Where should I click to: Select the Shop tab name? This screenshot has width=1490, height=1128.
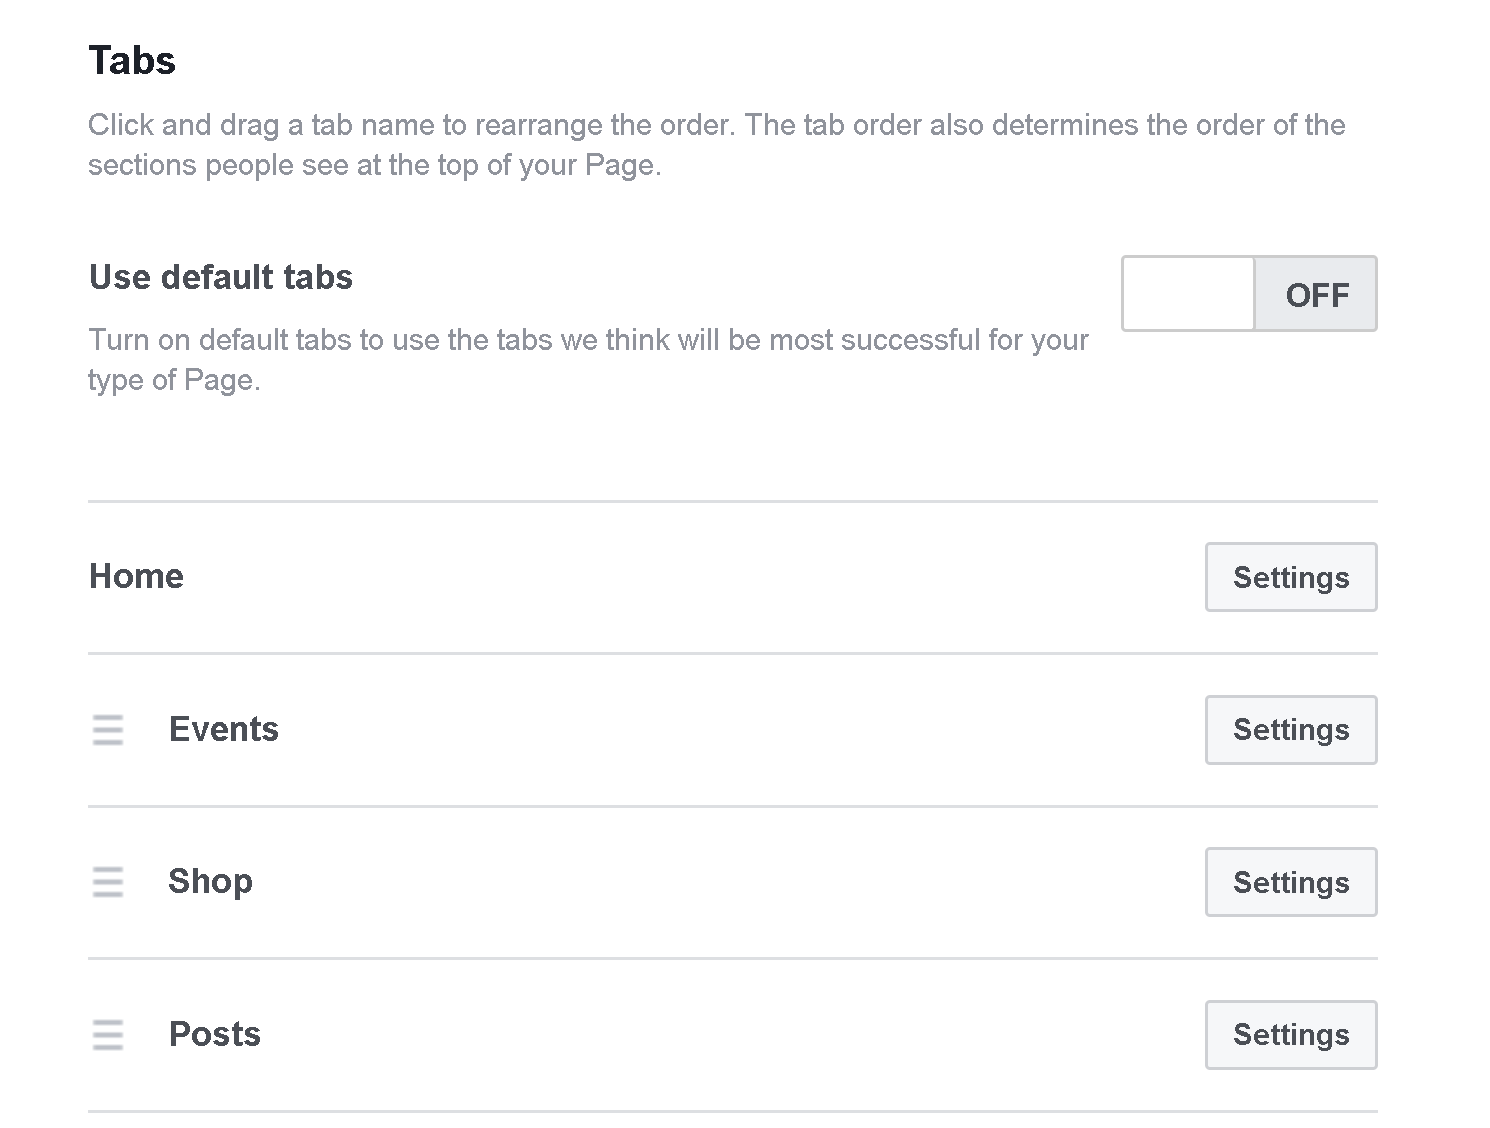(x=210, y=881)
